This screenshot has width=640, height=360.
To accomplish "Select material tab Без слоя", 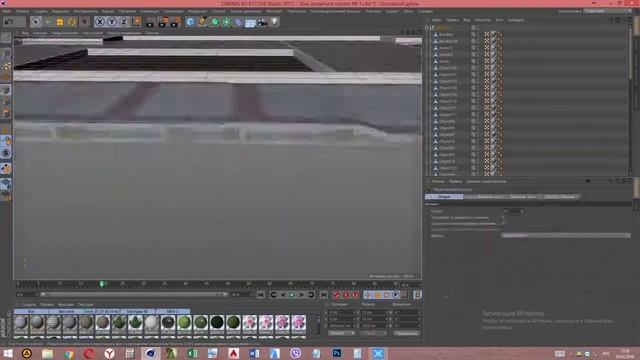I will pos(66,311).
